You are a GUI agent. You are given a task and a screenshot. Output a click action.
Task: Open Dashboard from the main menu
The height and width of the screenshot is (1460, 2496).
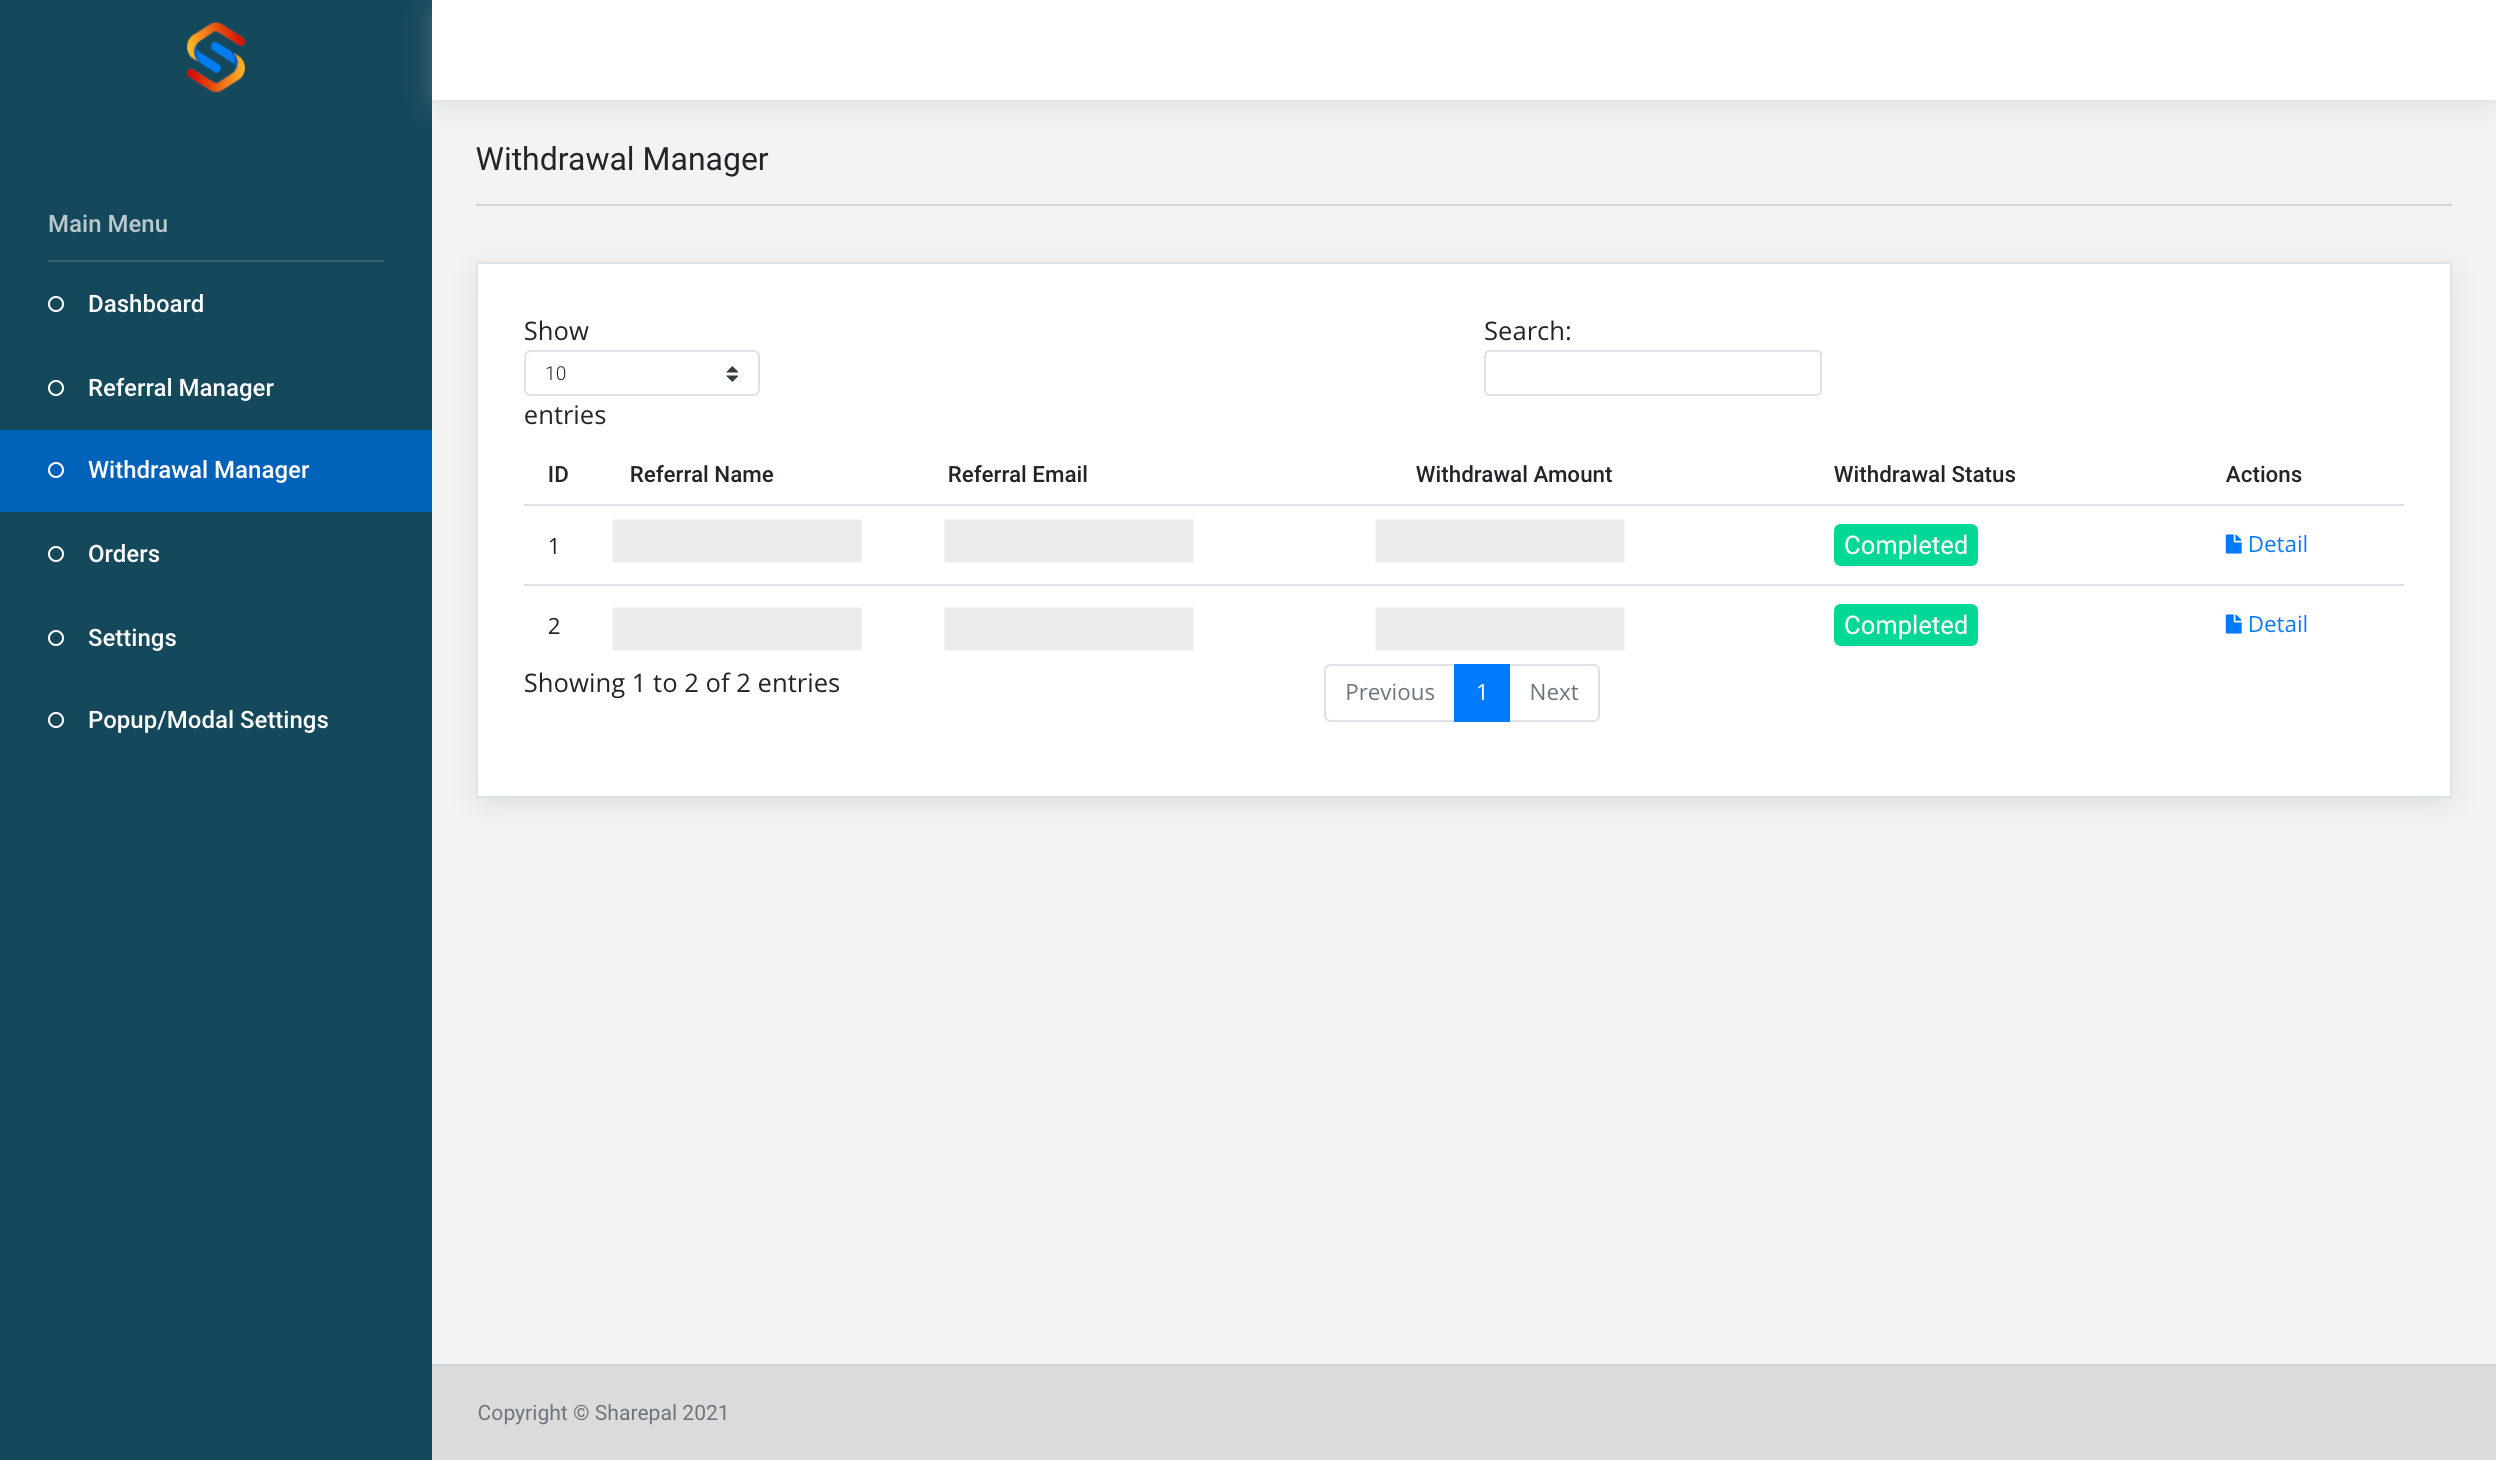(146, 304)
